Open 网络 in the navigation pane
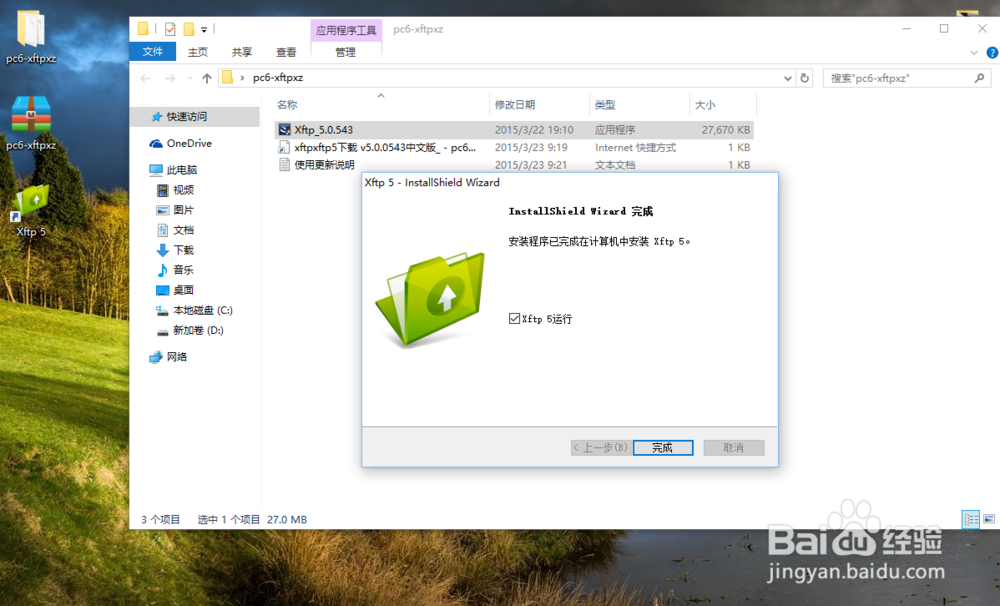The width and height of the screenshot is (1000, 606). [168, 357]
